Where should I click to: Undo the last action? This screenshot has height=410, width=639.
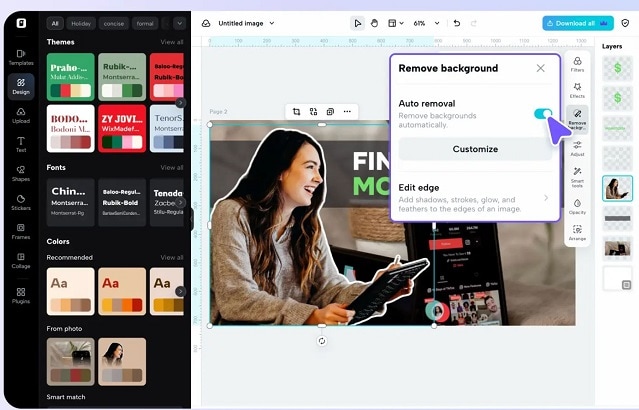tap(457, 23)
